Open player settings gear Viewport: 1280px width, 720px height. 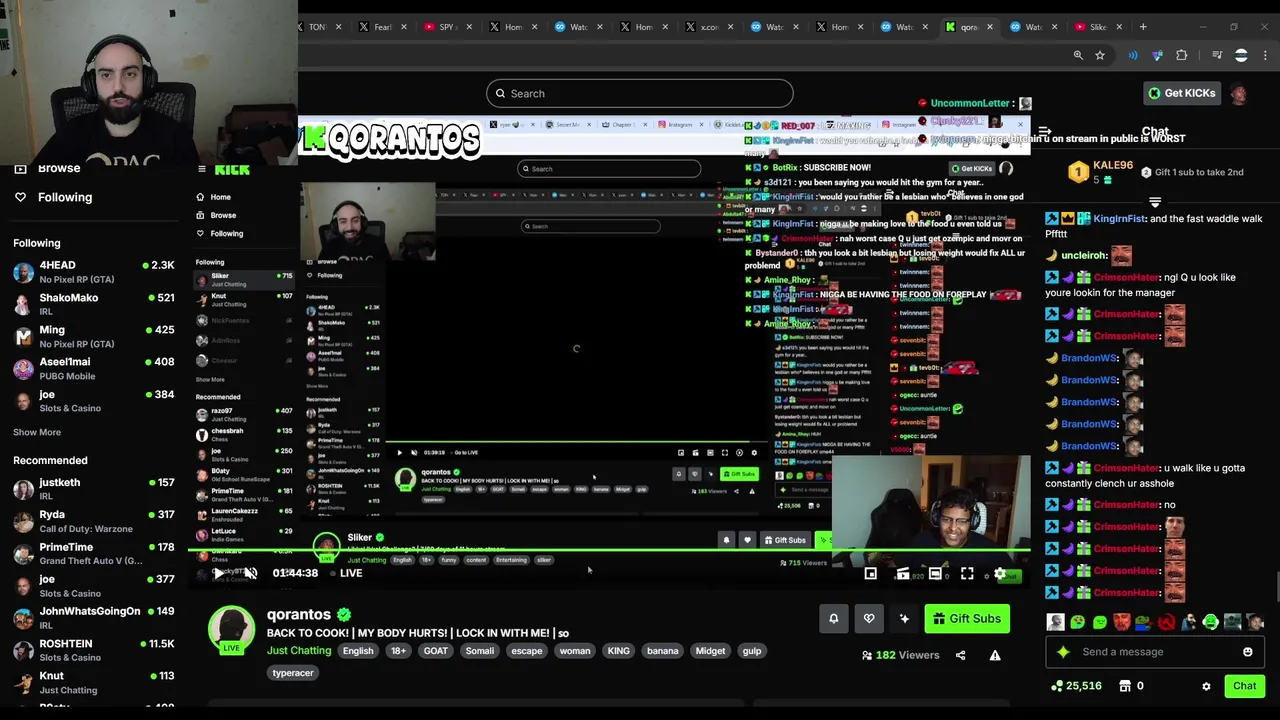[999, 574]
